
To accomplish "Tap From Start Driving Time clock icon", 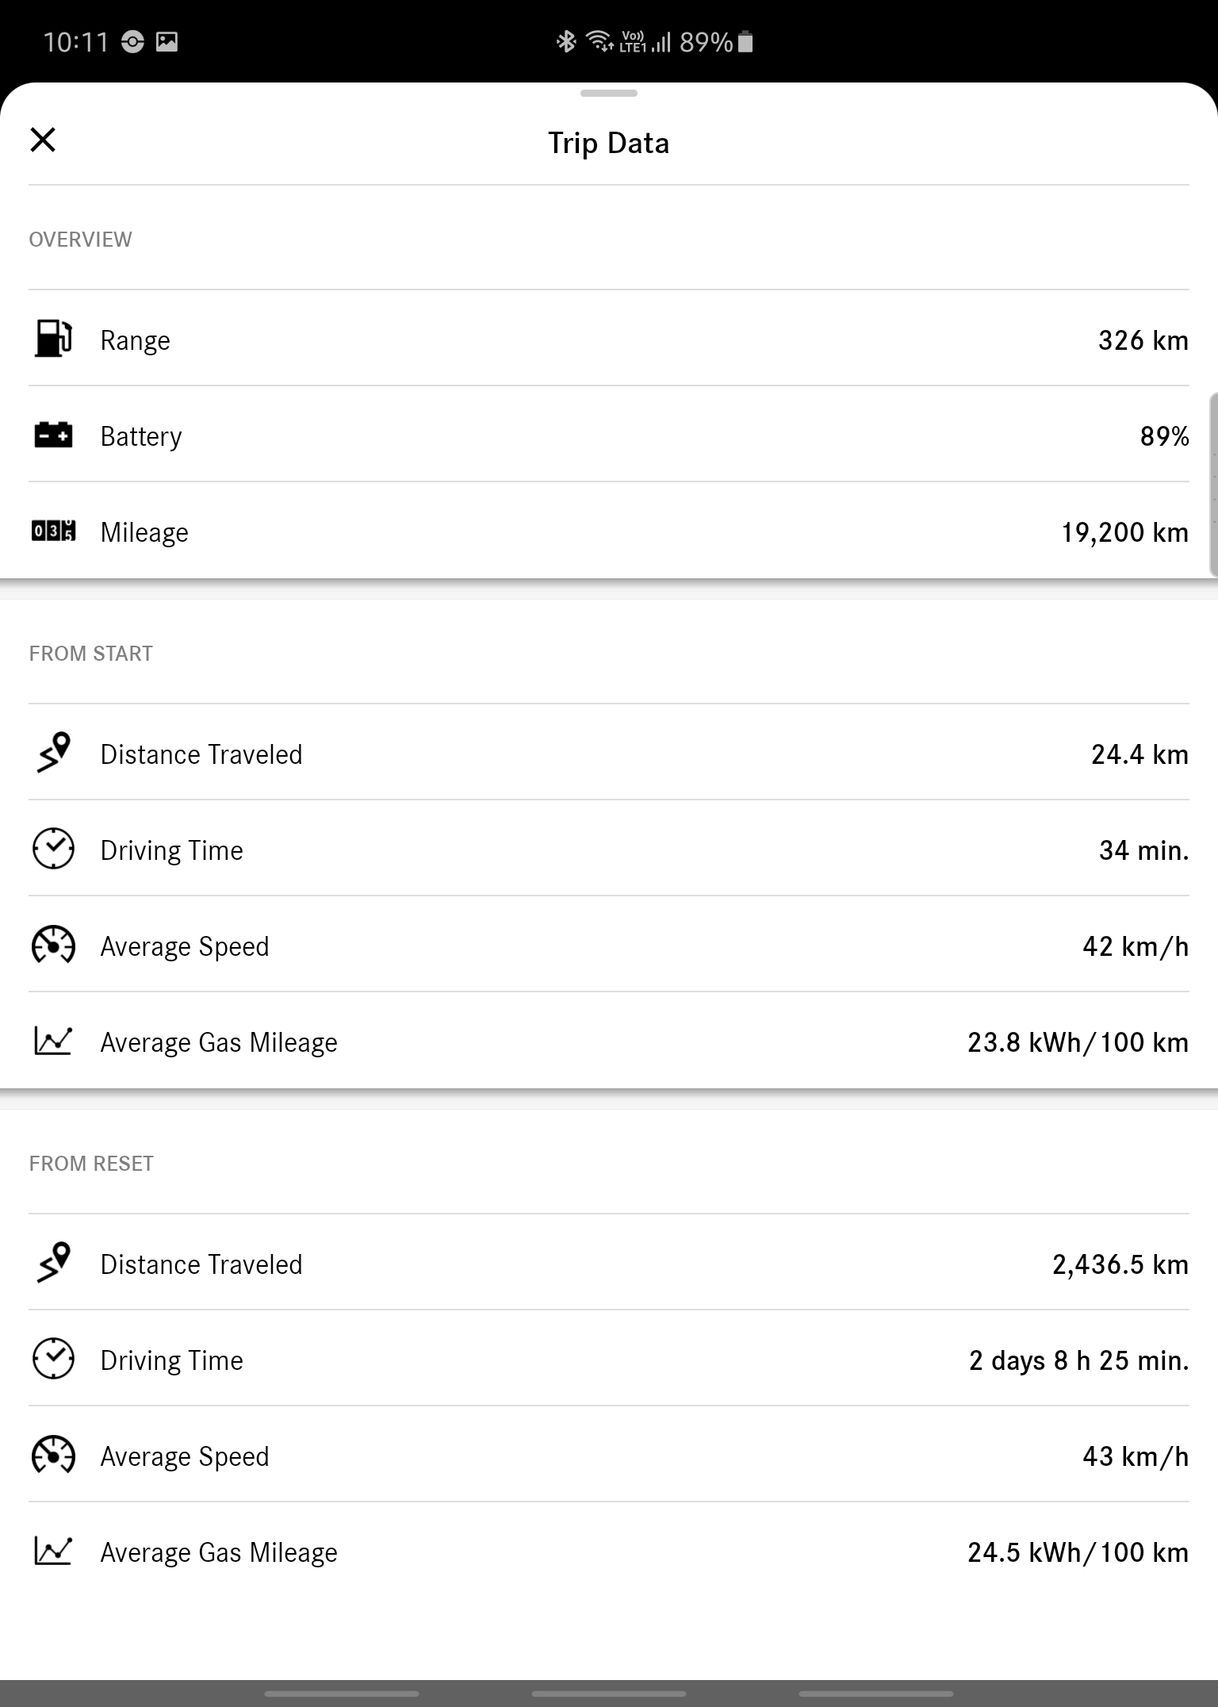I will pyautogui.click(x=53, y=849).
